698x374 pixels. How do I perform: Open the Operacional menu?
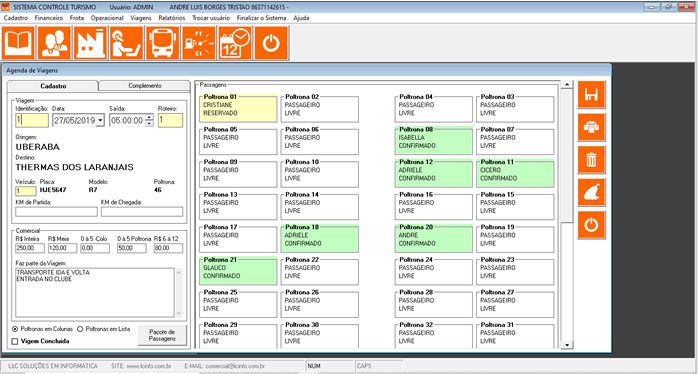(x=107, y=18)
